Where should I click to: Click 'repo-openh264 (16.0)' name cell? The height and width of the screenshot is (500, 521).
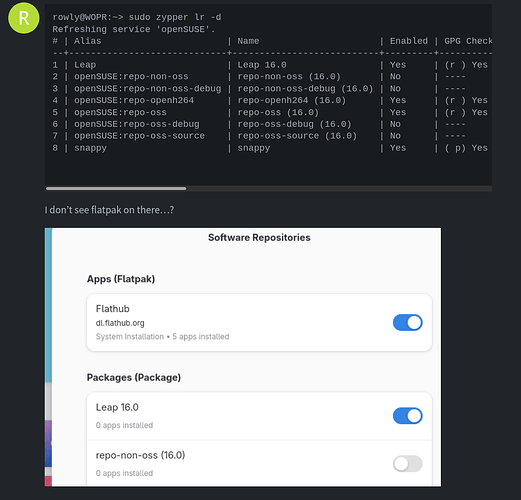[292, 100]
